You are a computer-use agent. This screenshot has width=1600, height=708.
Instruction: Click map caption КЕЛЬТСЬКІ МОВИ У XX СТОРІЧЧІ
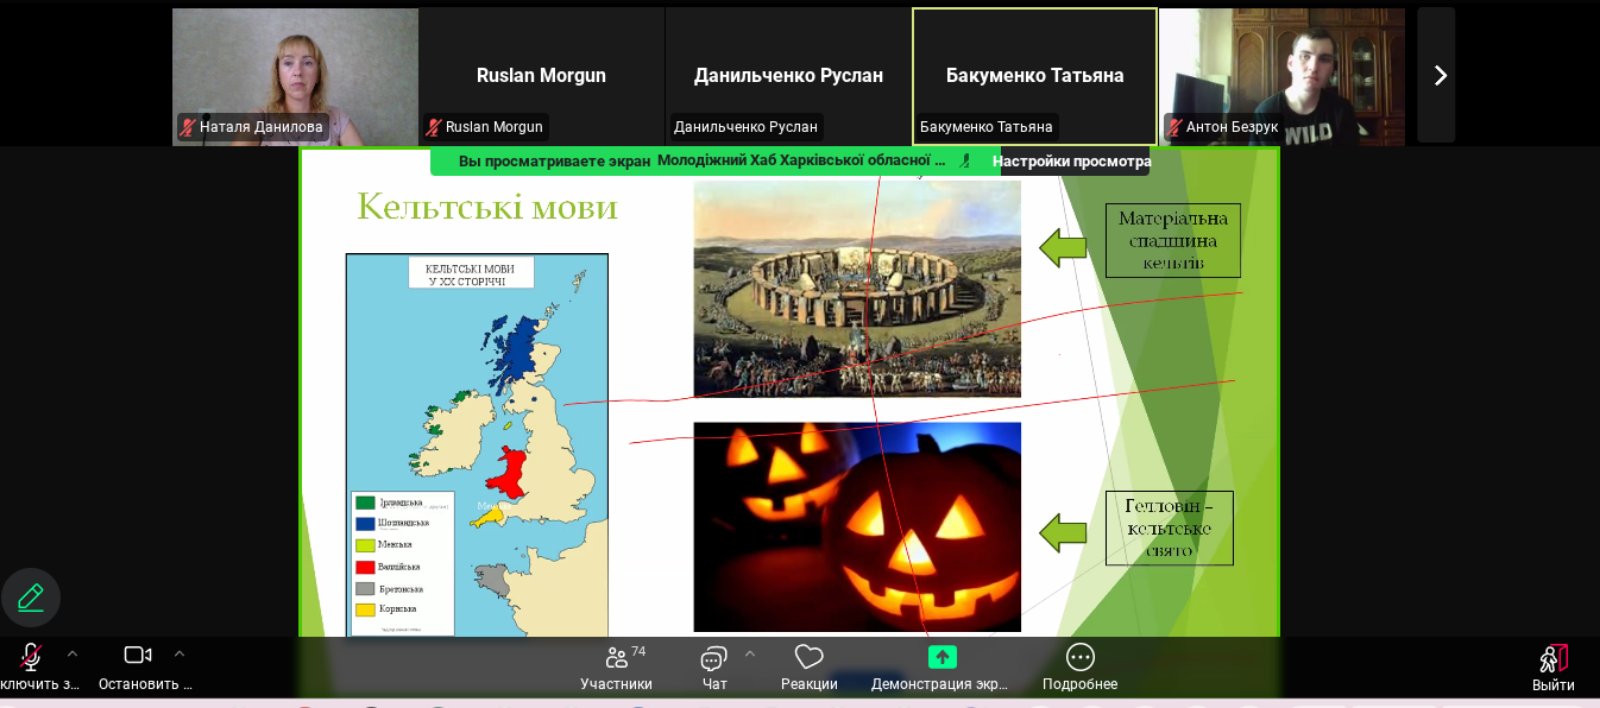[x=470, y=275]
